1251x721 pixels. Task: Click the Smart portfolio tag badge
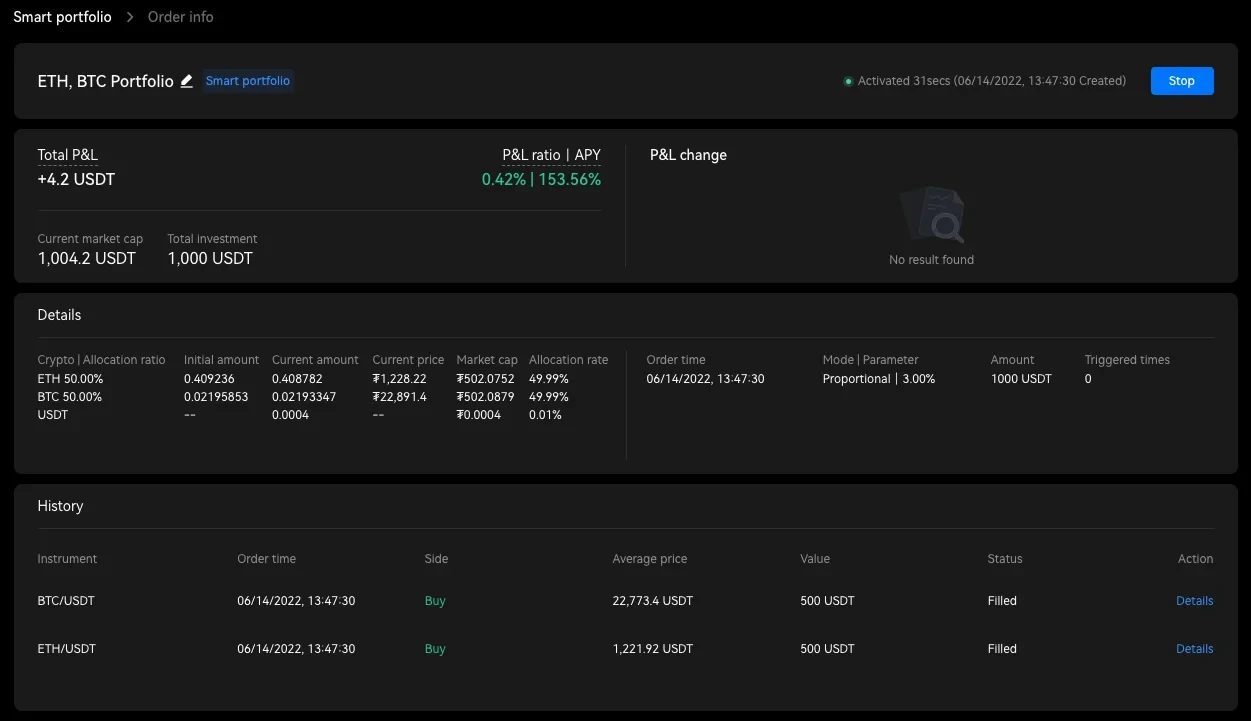point(248,81)
